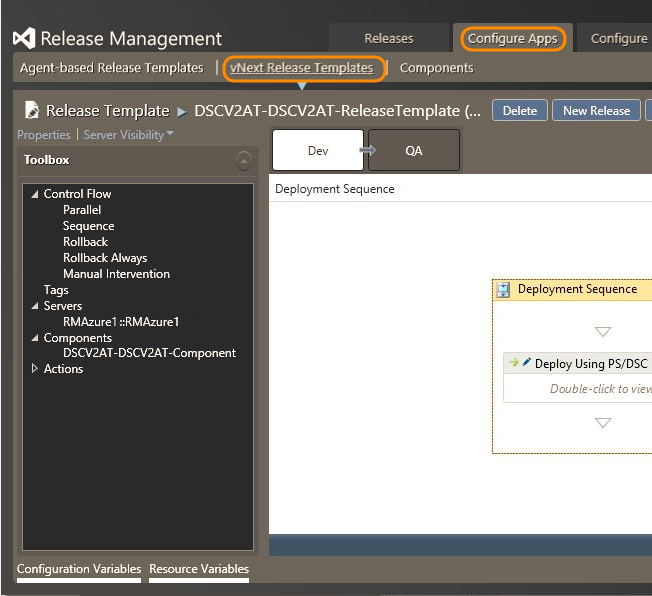
Task: Click the New Release button
Action: [x=596, y=111]
